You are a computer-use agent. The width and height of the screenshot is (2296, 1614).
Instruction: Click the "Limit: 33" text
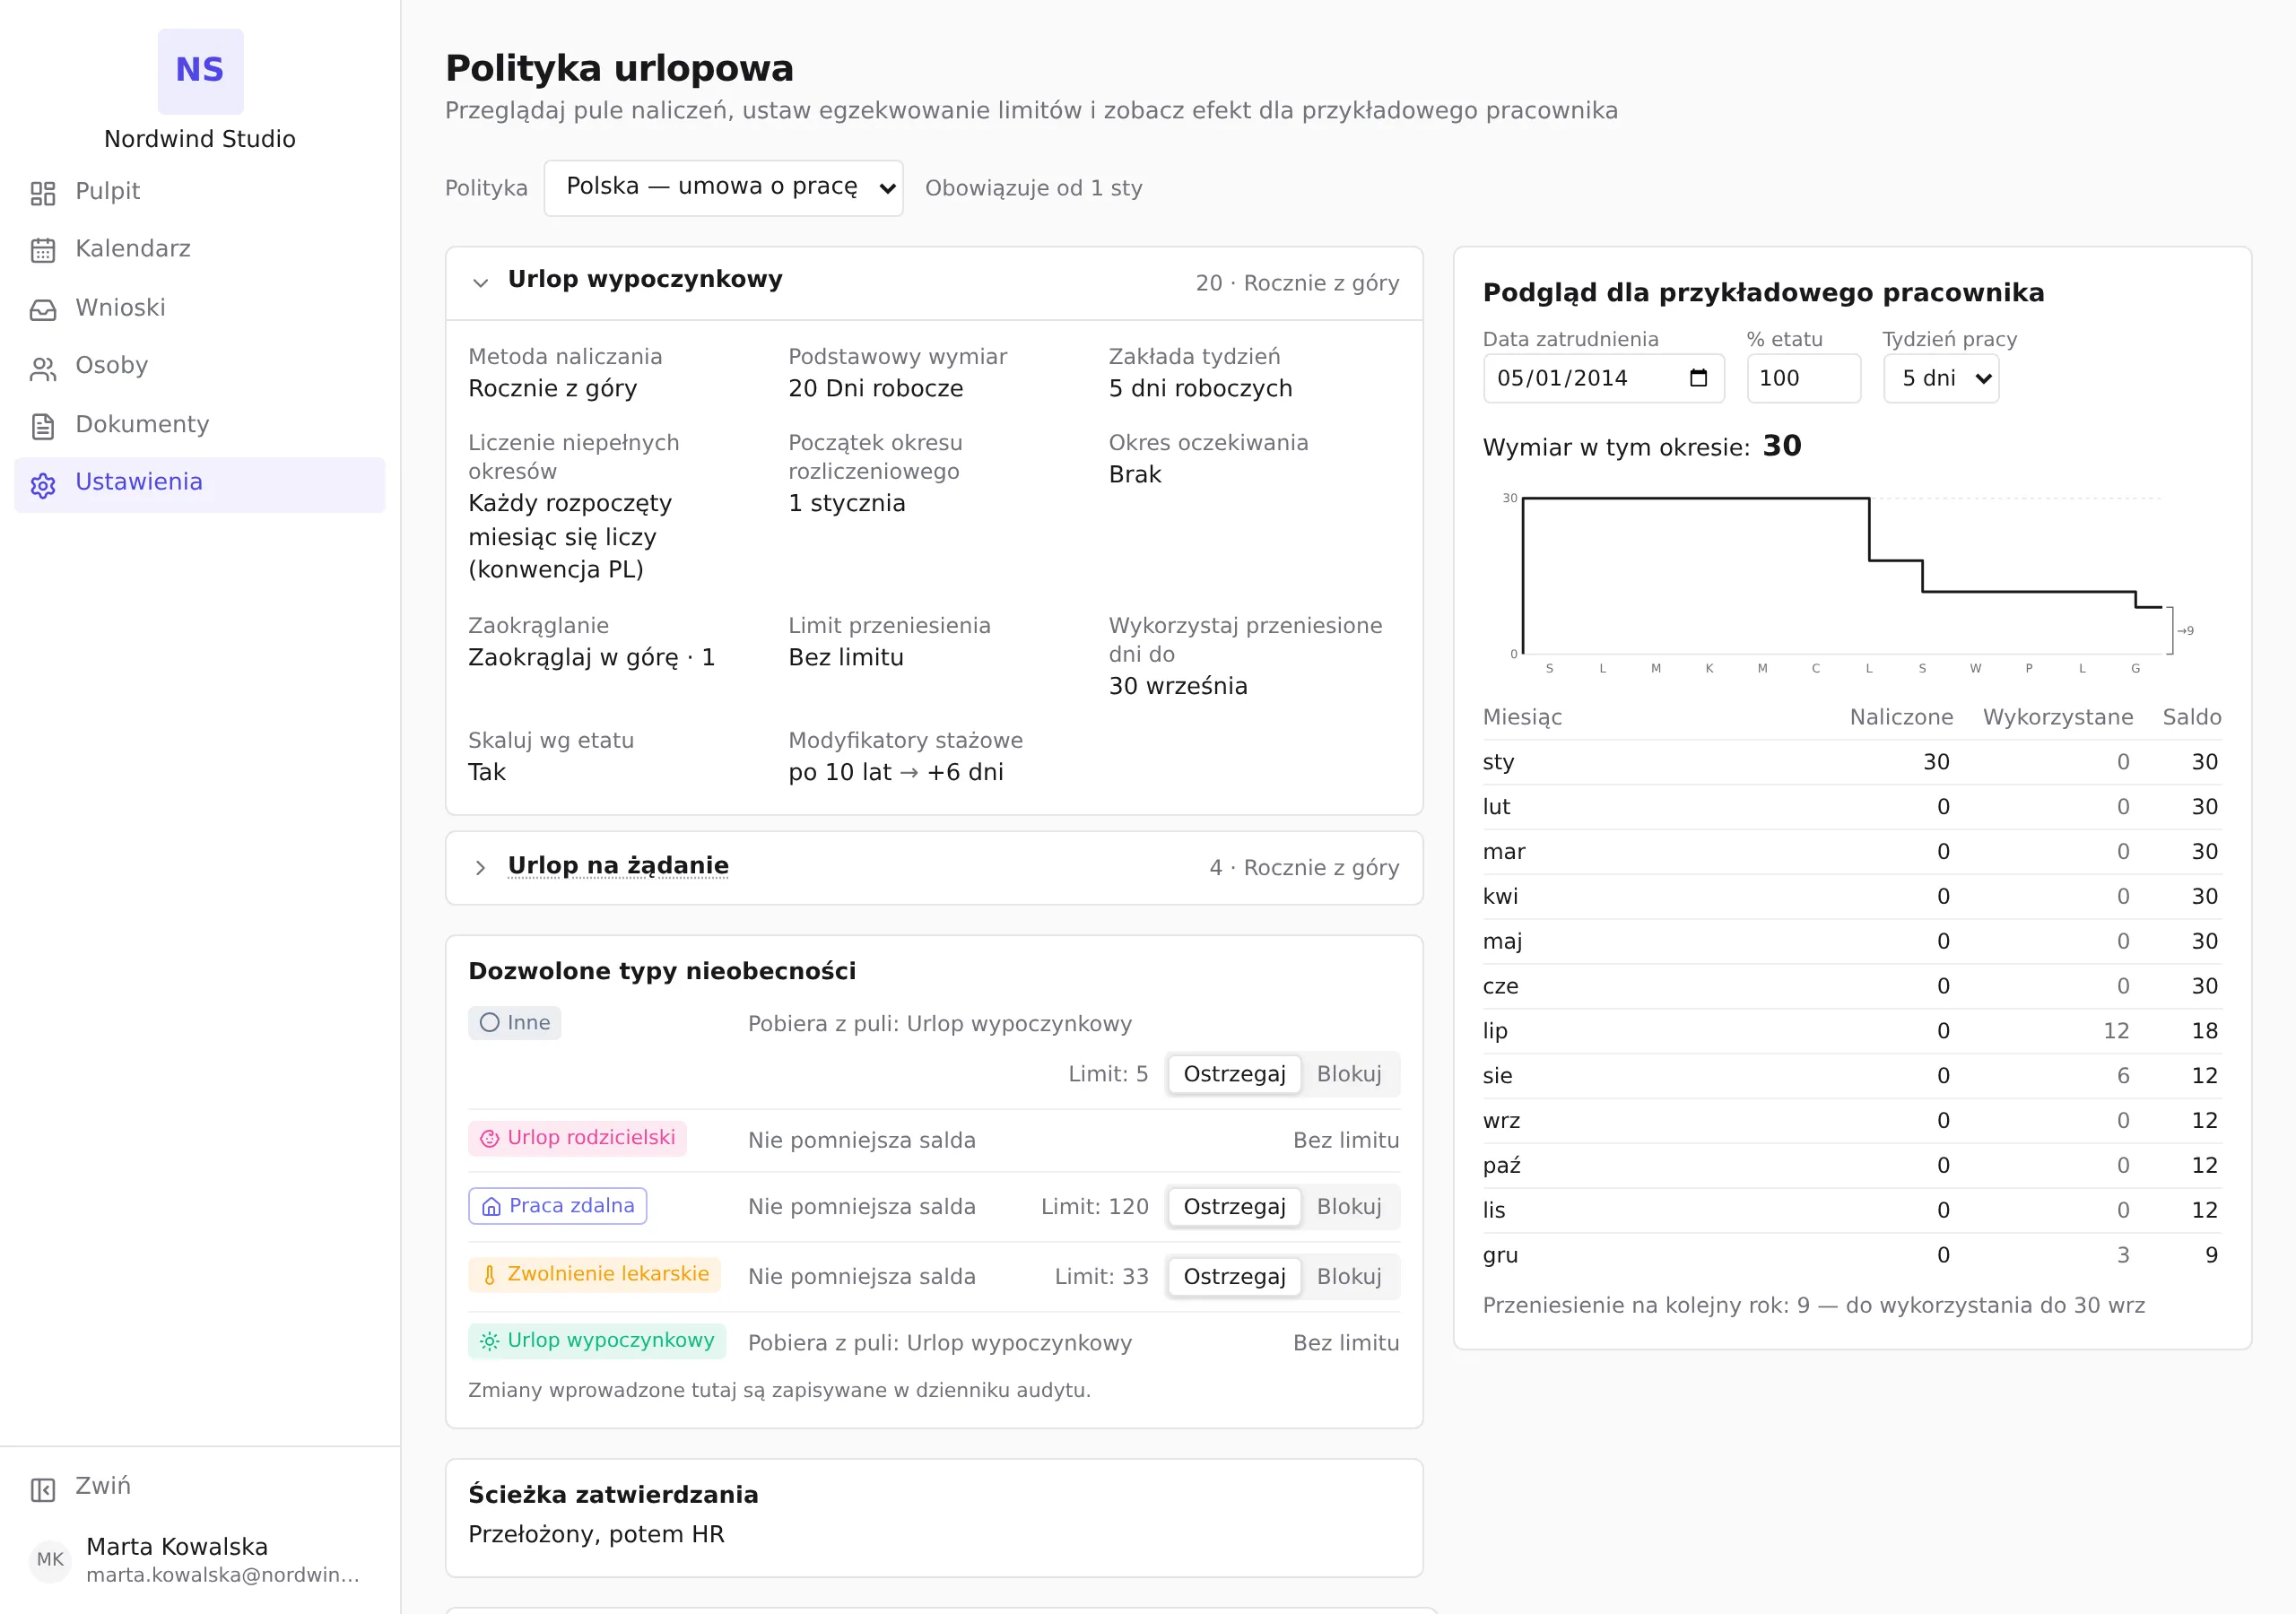click(1102, 1277)
